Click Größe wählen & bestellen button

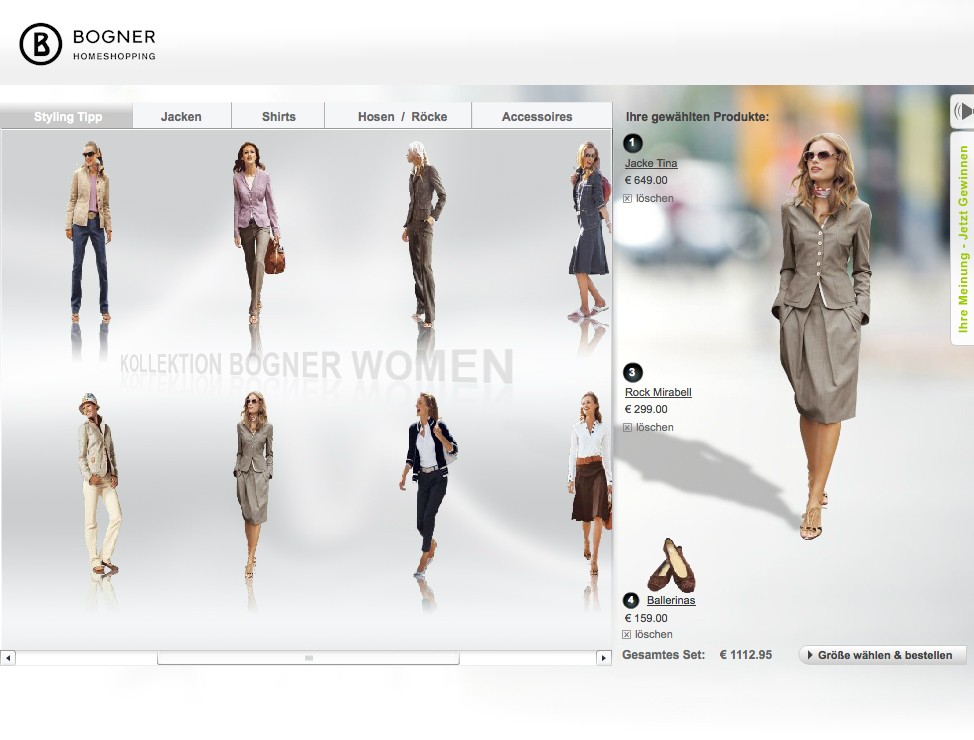click(883, 655)
